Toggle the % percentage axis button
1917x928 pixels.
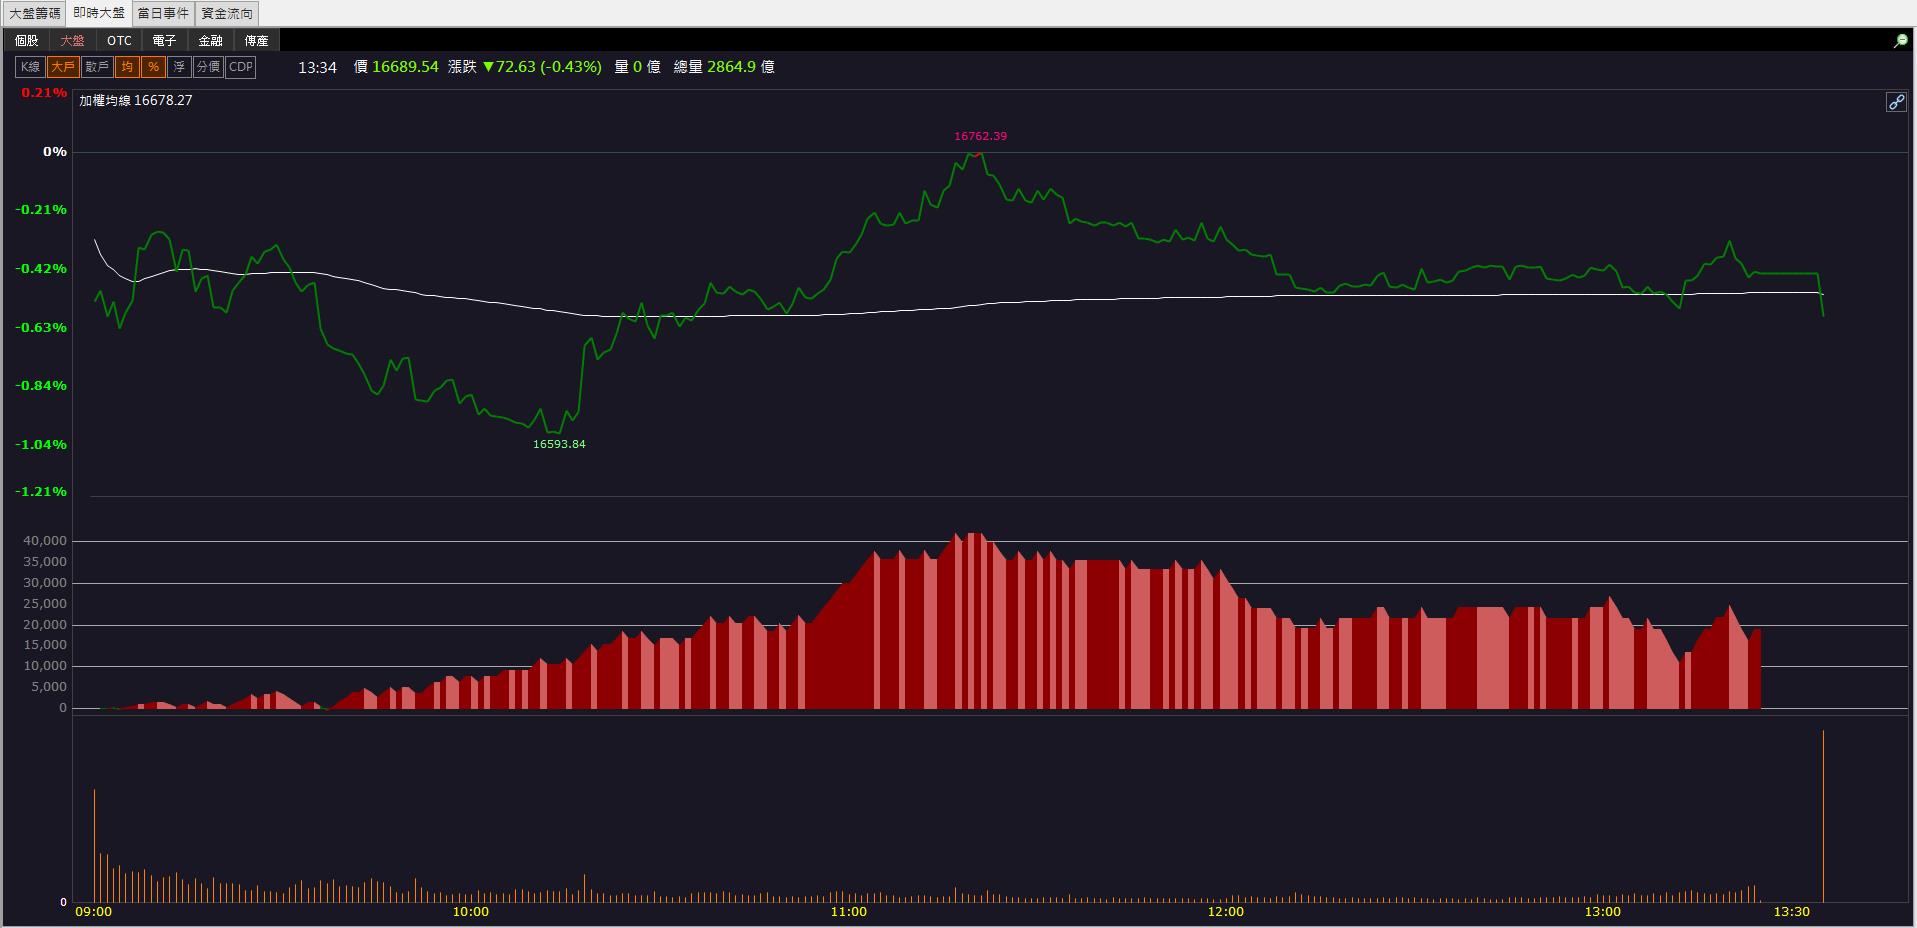[x=153, y=67]
